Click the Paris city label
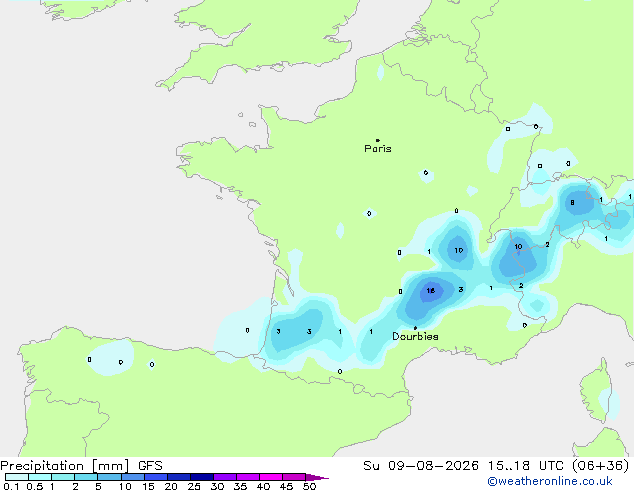The height and width of the screenshot is (490, 634). (378, 149)
